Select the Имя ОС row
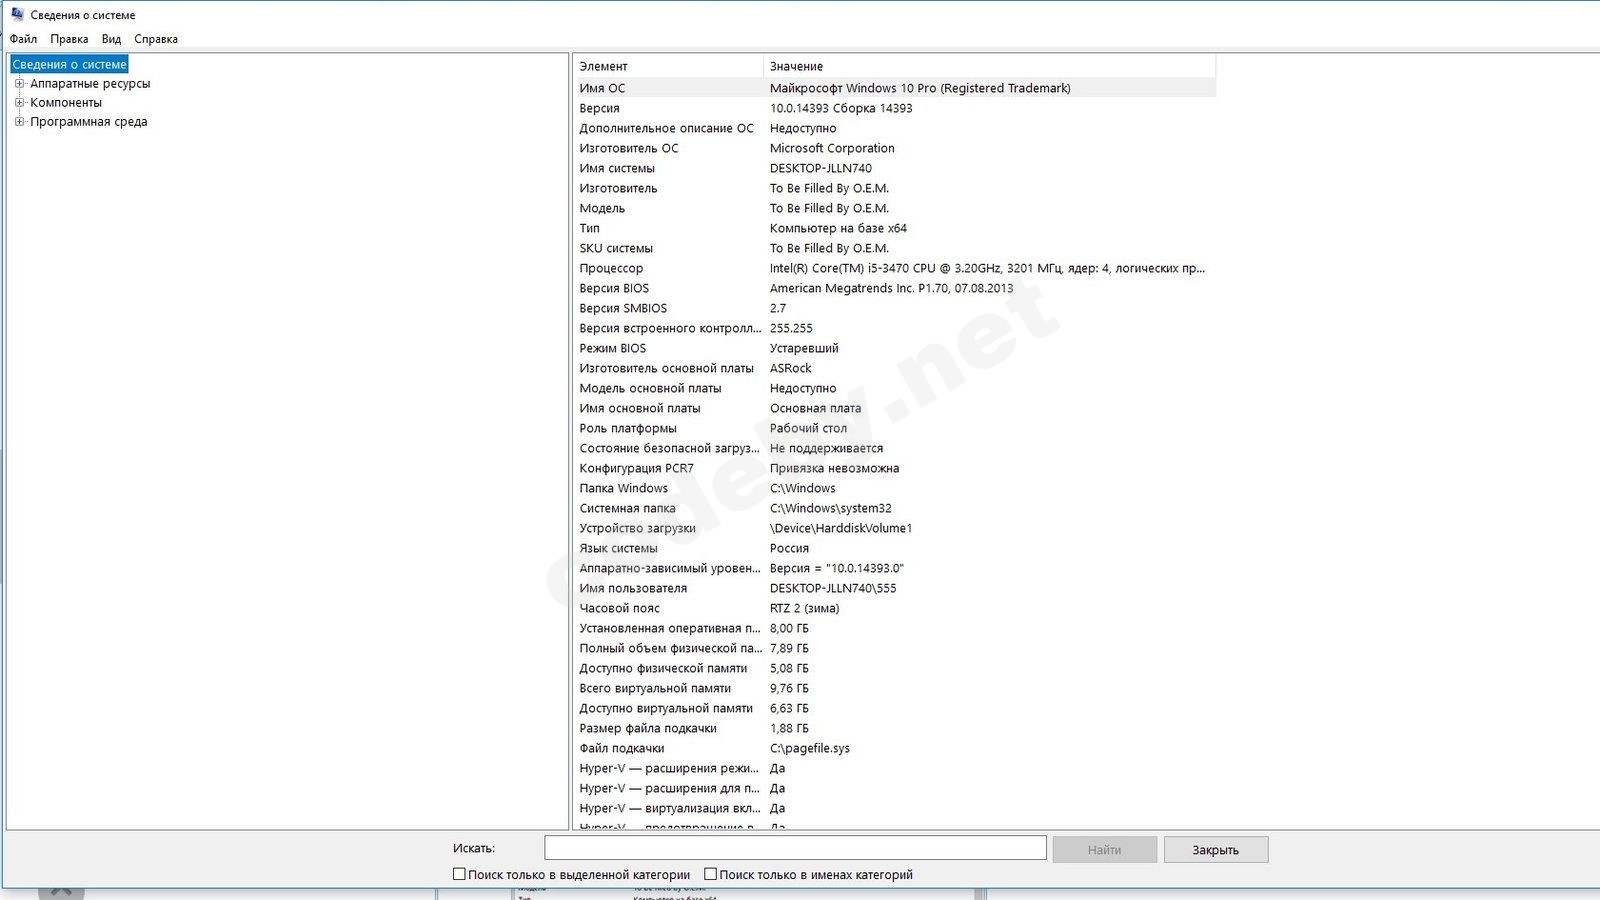Screen dimensions: 1600x900 coord(896,88)
